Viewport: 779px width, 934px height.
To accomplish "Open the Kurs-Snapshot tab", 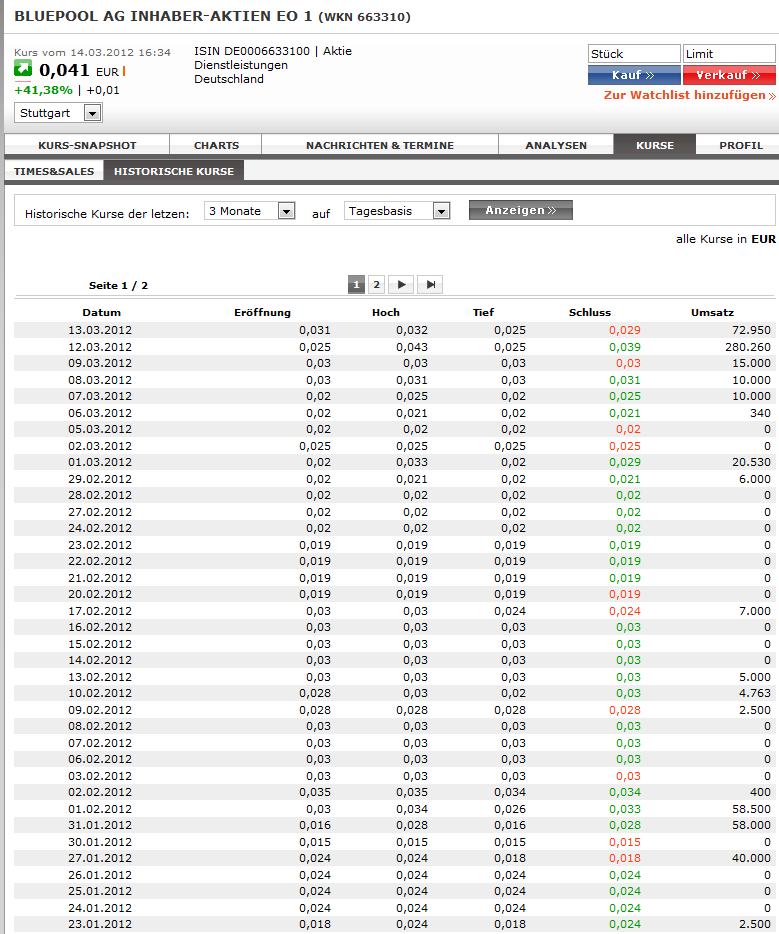I will click(x=87, y=145).
